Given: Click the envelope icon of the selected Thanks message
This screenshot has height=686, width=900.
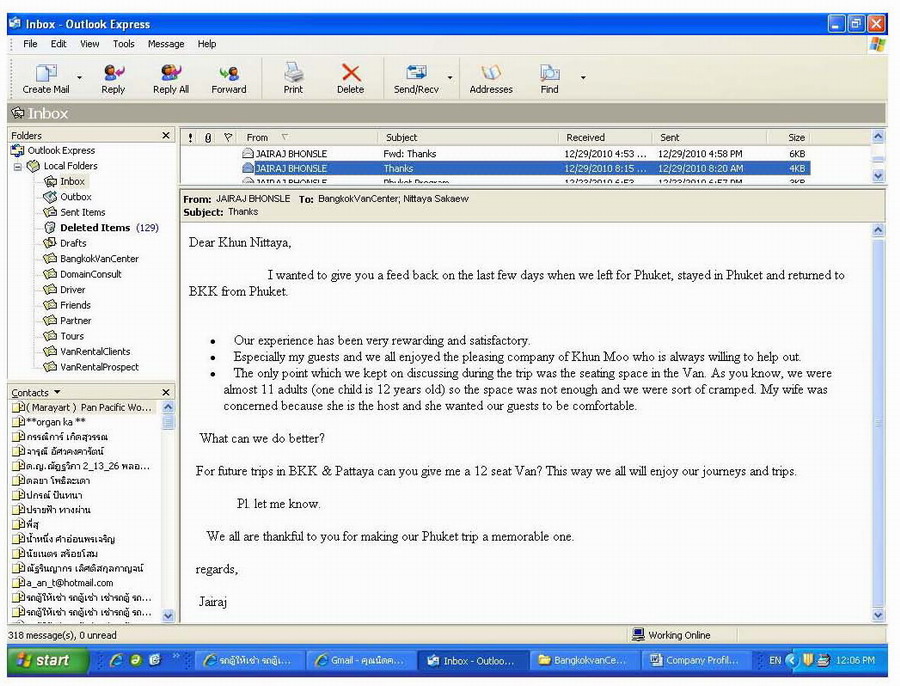Looking at the screenshot, I should [x=247, y=168].
